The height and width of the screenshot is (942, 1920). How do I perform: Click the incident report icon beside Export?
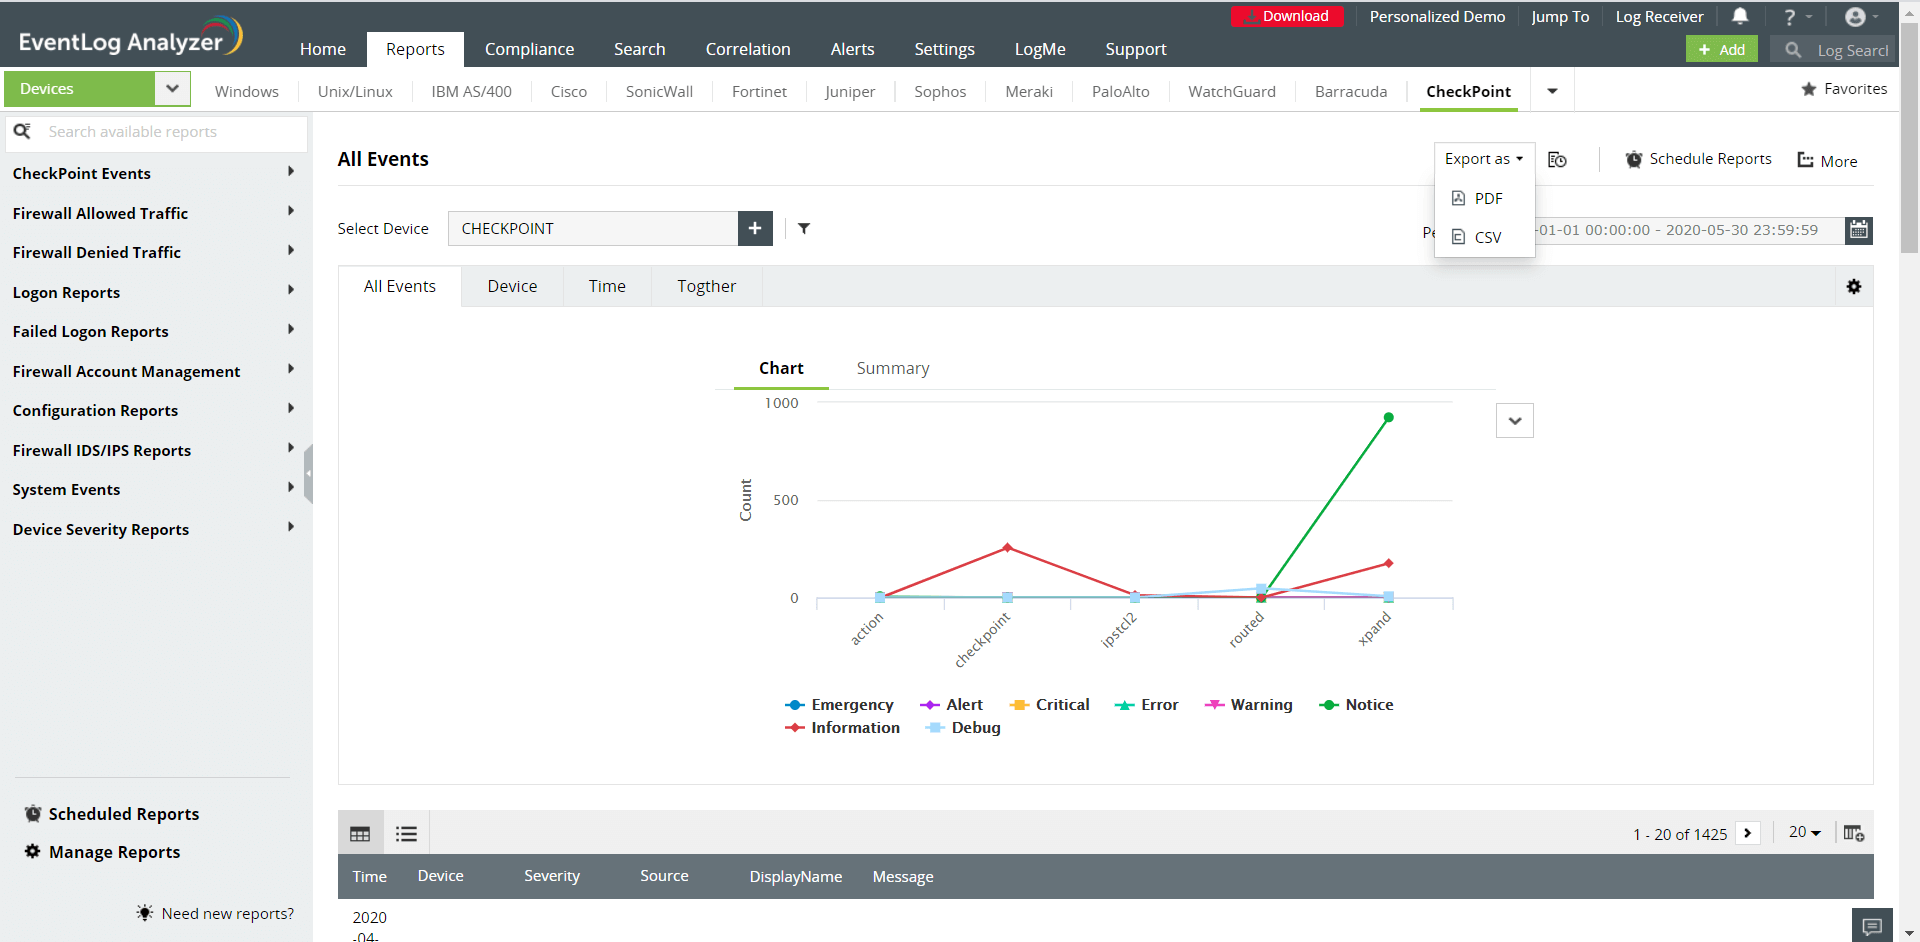pos(1557,160)
